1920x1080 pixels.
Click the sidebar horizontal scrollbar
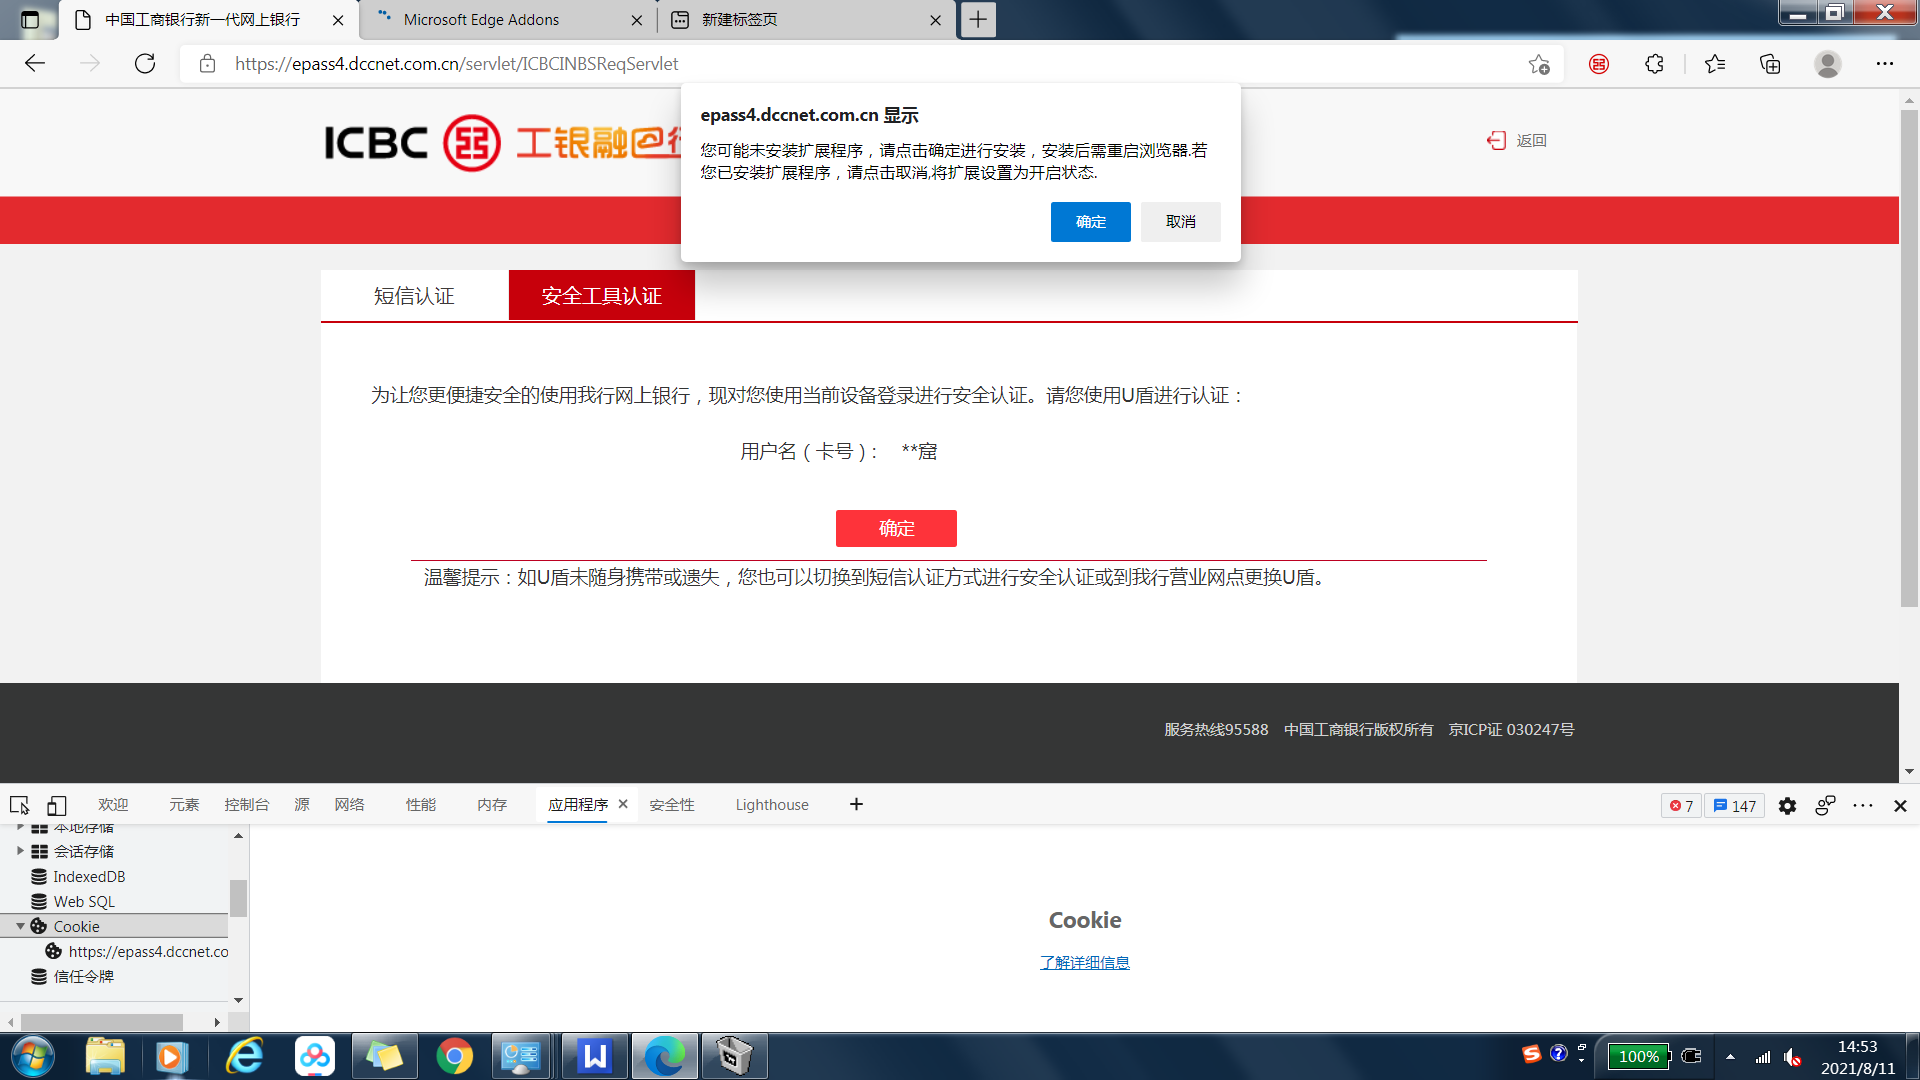[x=101, y=1022]
